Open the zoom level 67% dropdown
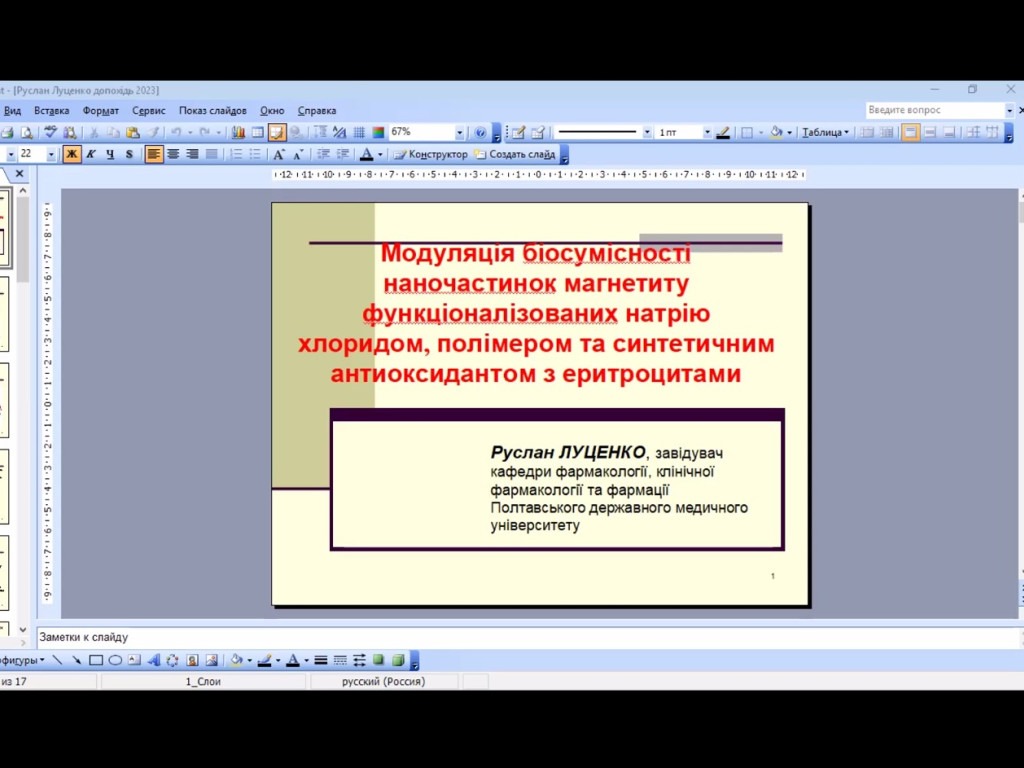1024x768 pixels. [x=459, y=131]
